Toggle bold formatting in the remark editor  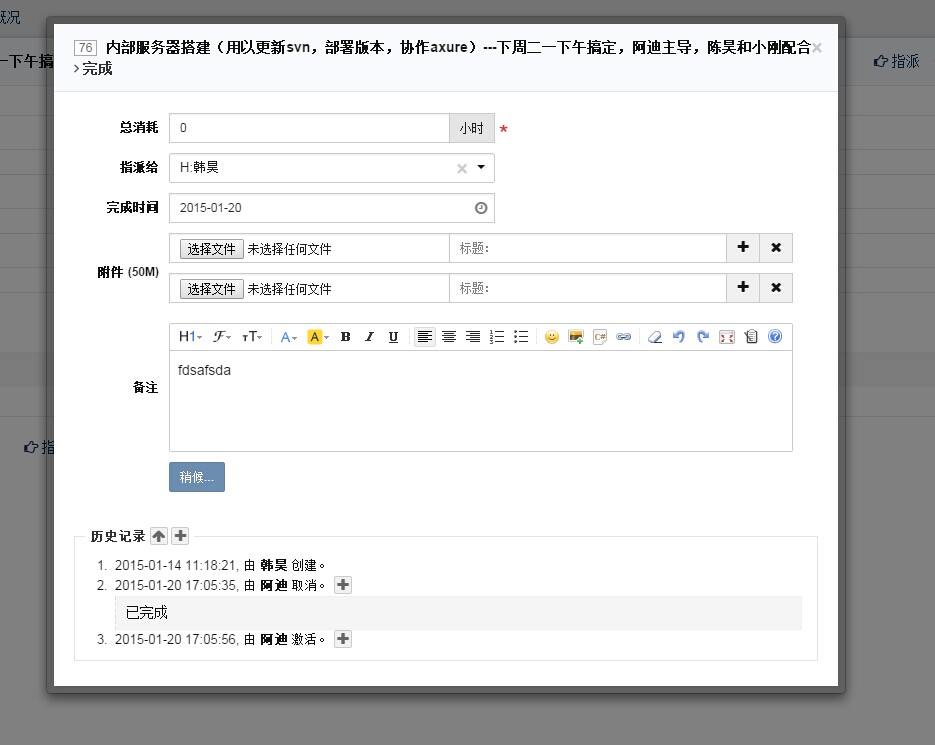tap(345, 337)
